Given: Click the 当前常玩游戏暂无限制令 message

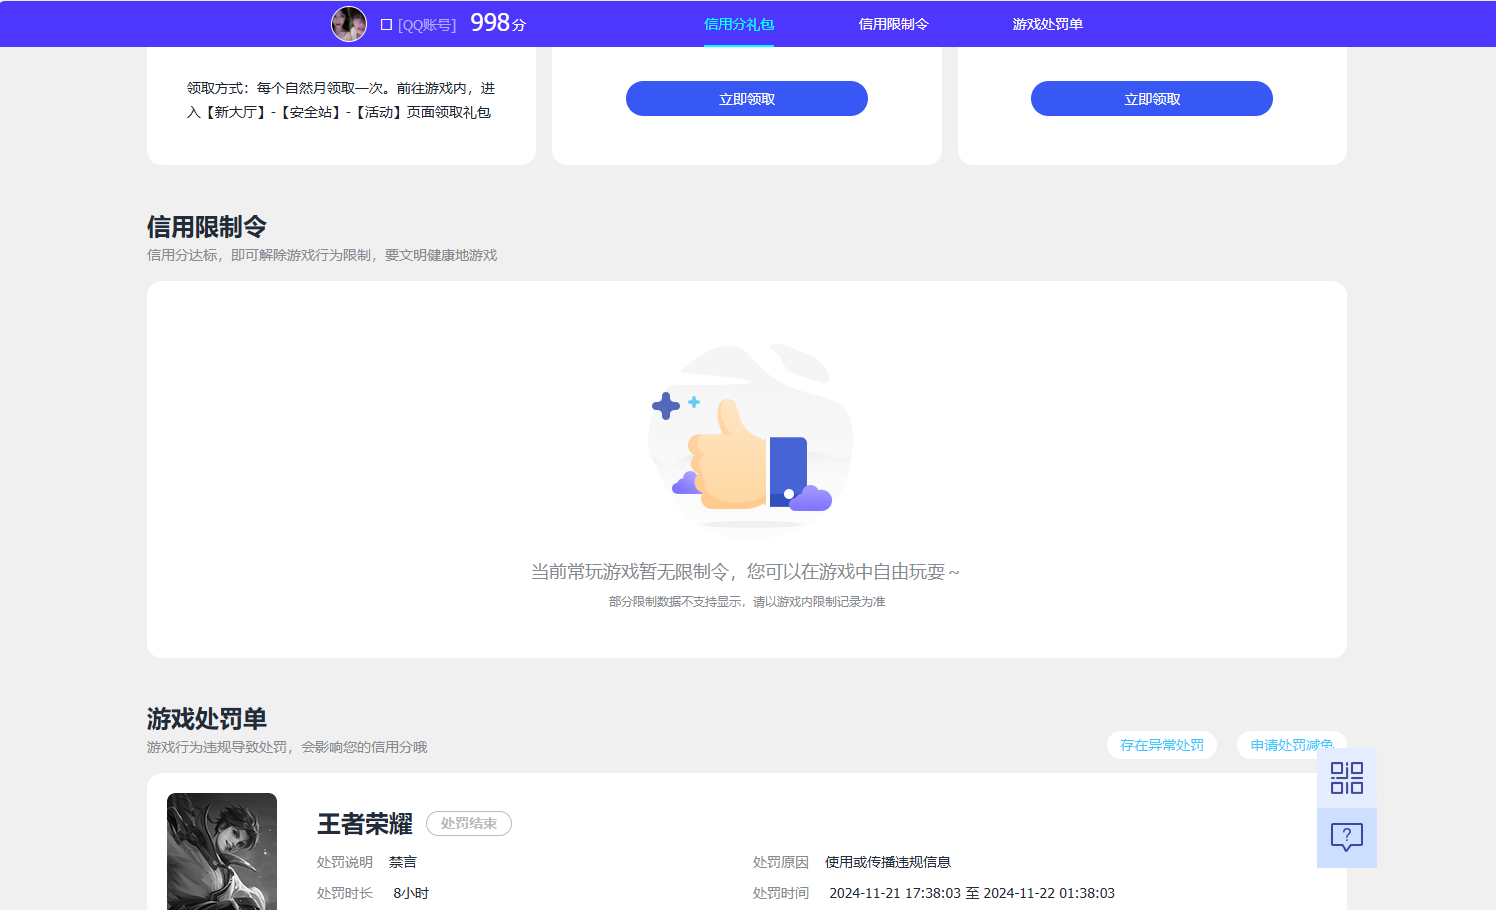Looking at the screenshot, I should tap(745, 572).
